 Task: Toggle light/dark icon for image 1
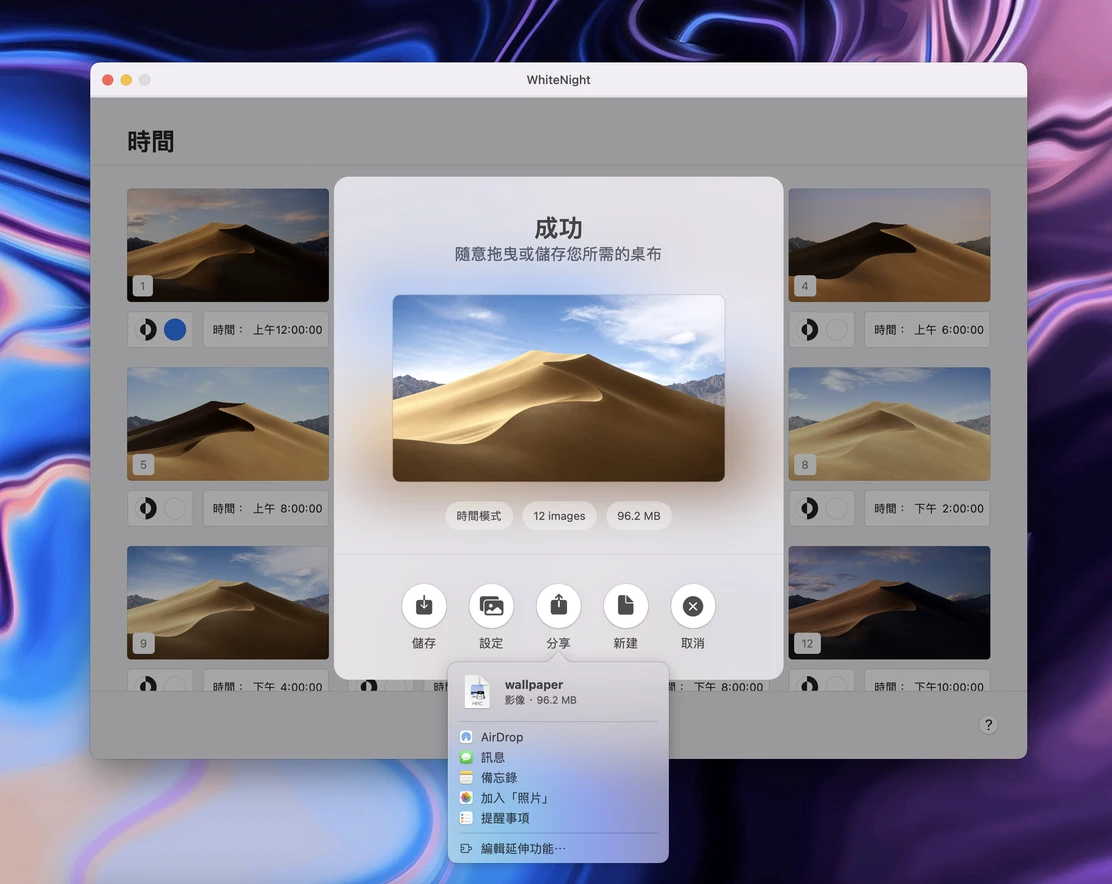click(147, 330)
